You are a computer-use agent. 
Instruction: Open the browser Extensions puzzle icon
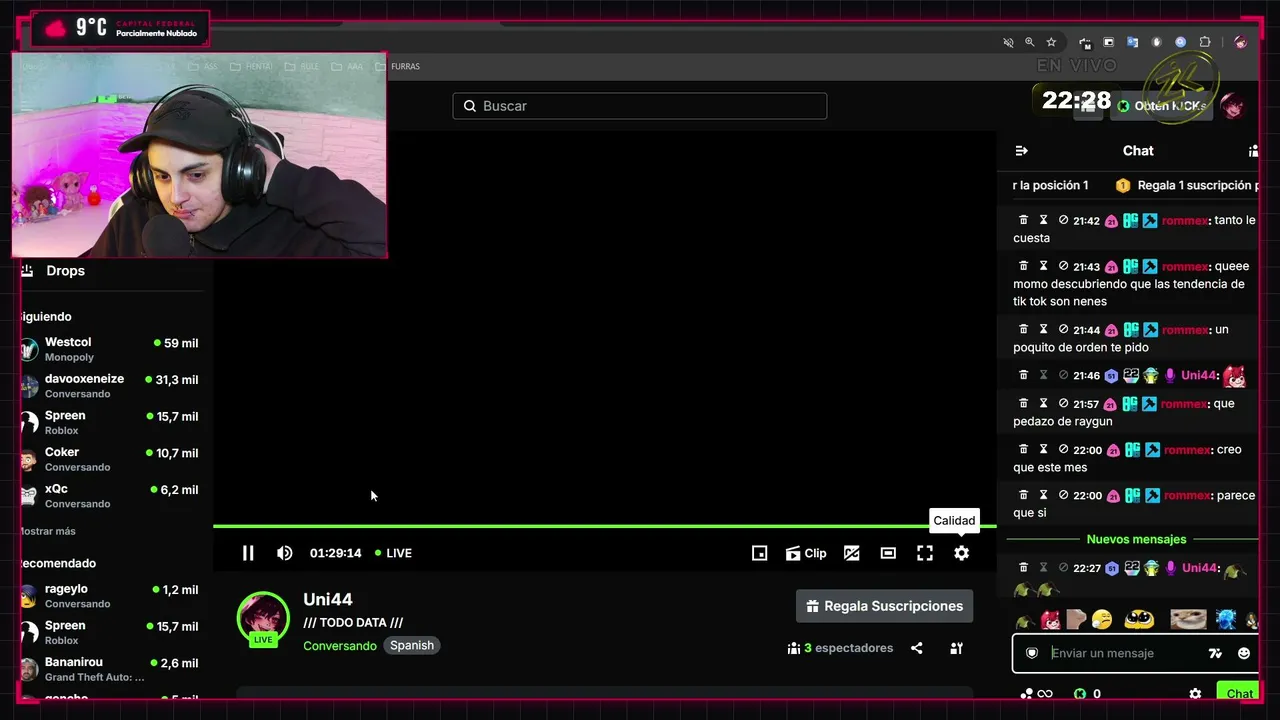(x=1205, y=43)
